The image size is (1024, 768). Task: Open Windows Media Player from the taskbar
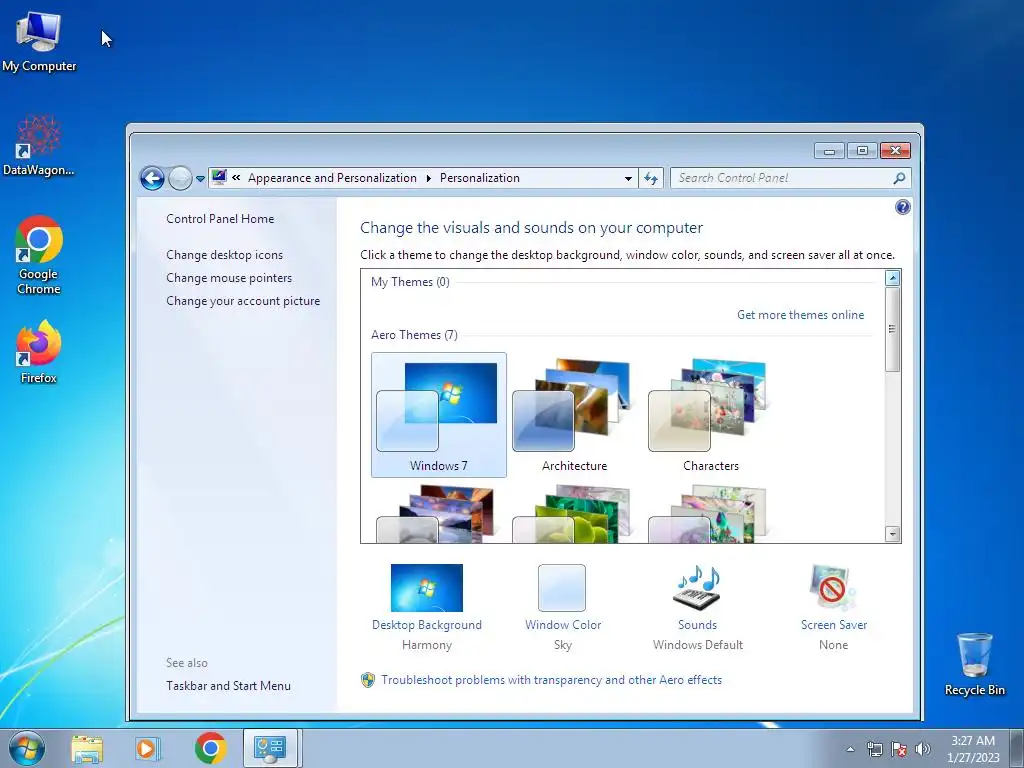(x=148, y=748)
